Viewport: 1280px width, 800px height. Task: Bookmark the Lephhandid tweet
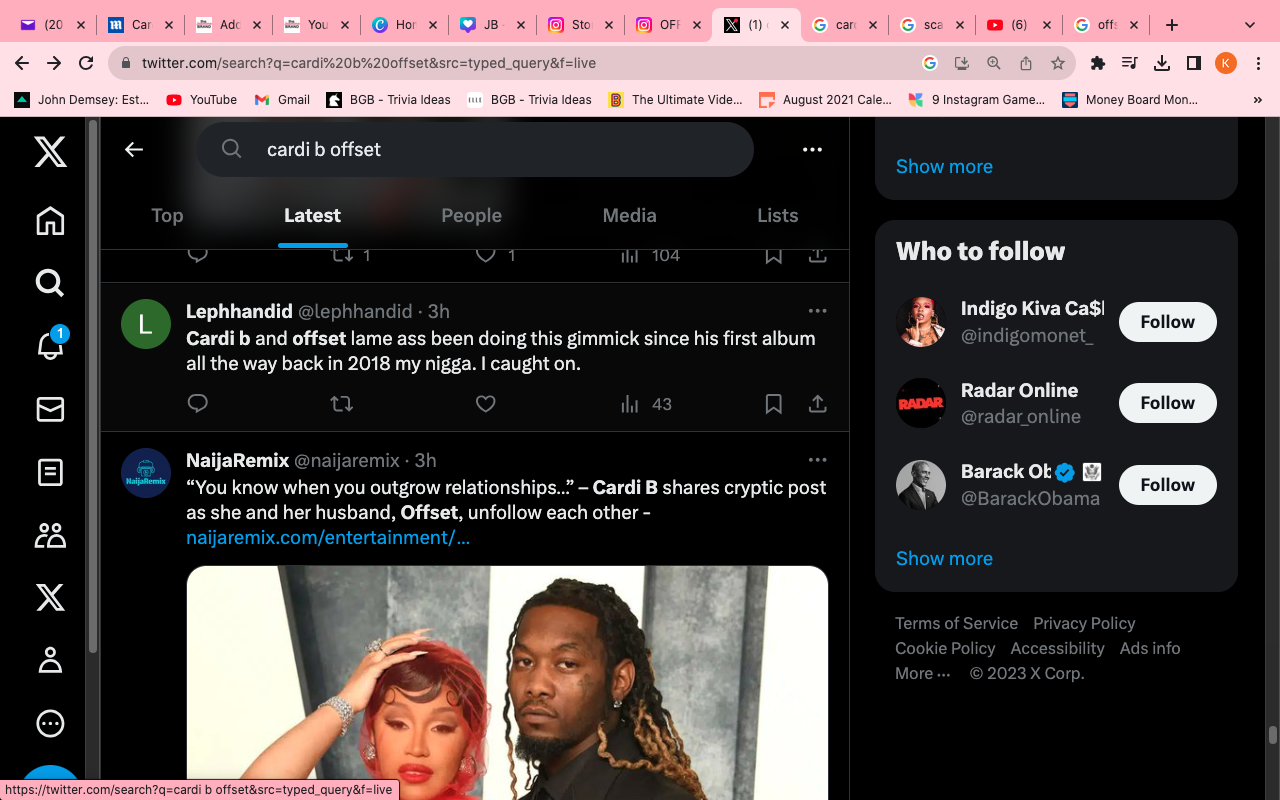point(774,404)
